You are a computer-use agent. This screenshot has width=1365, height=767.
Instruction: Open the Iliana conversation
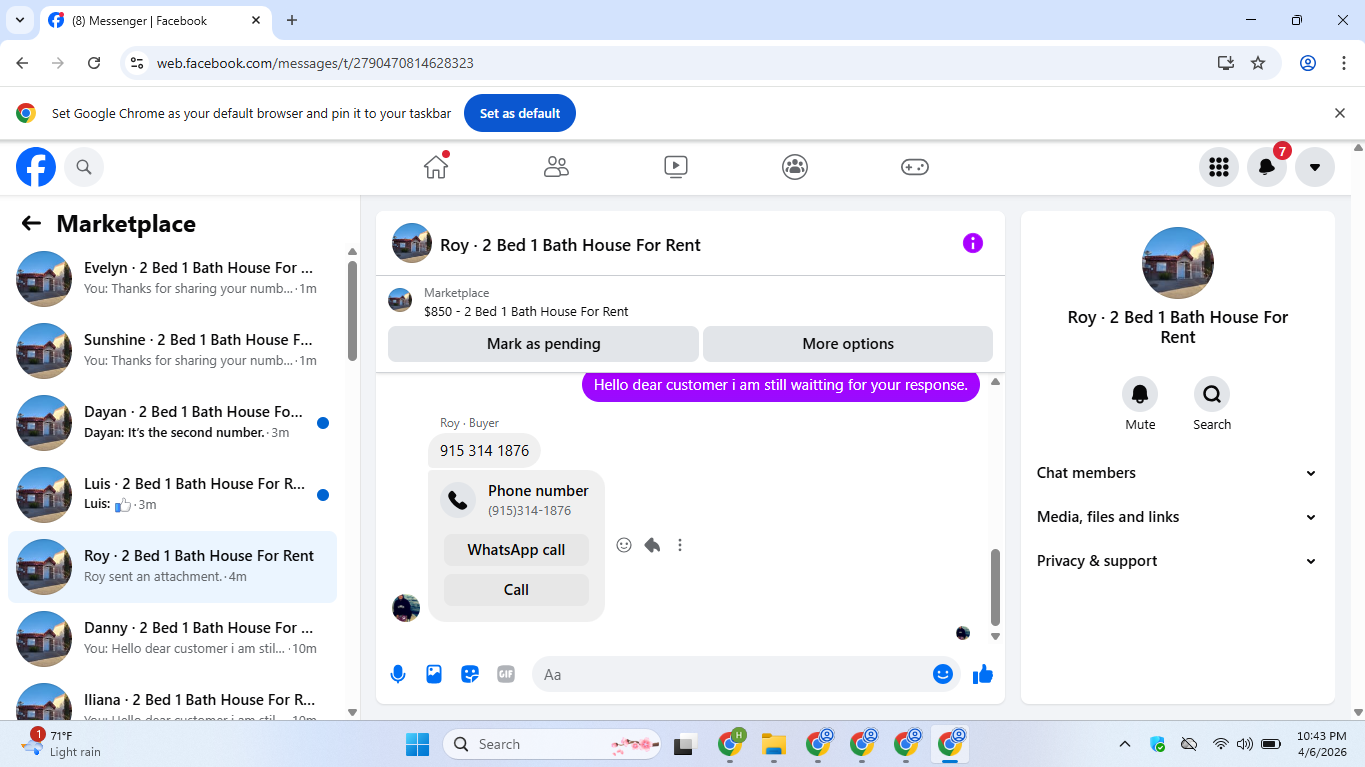[172, 698]
